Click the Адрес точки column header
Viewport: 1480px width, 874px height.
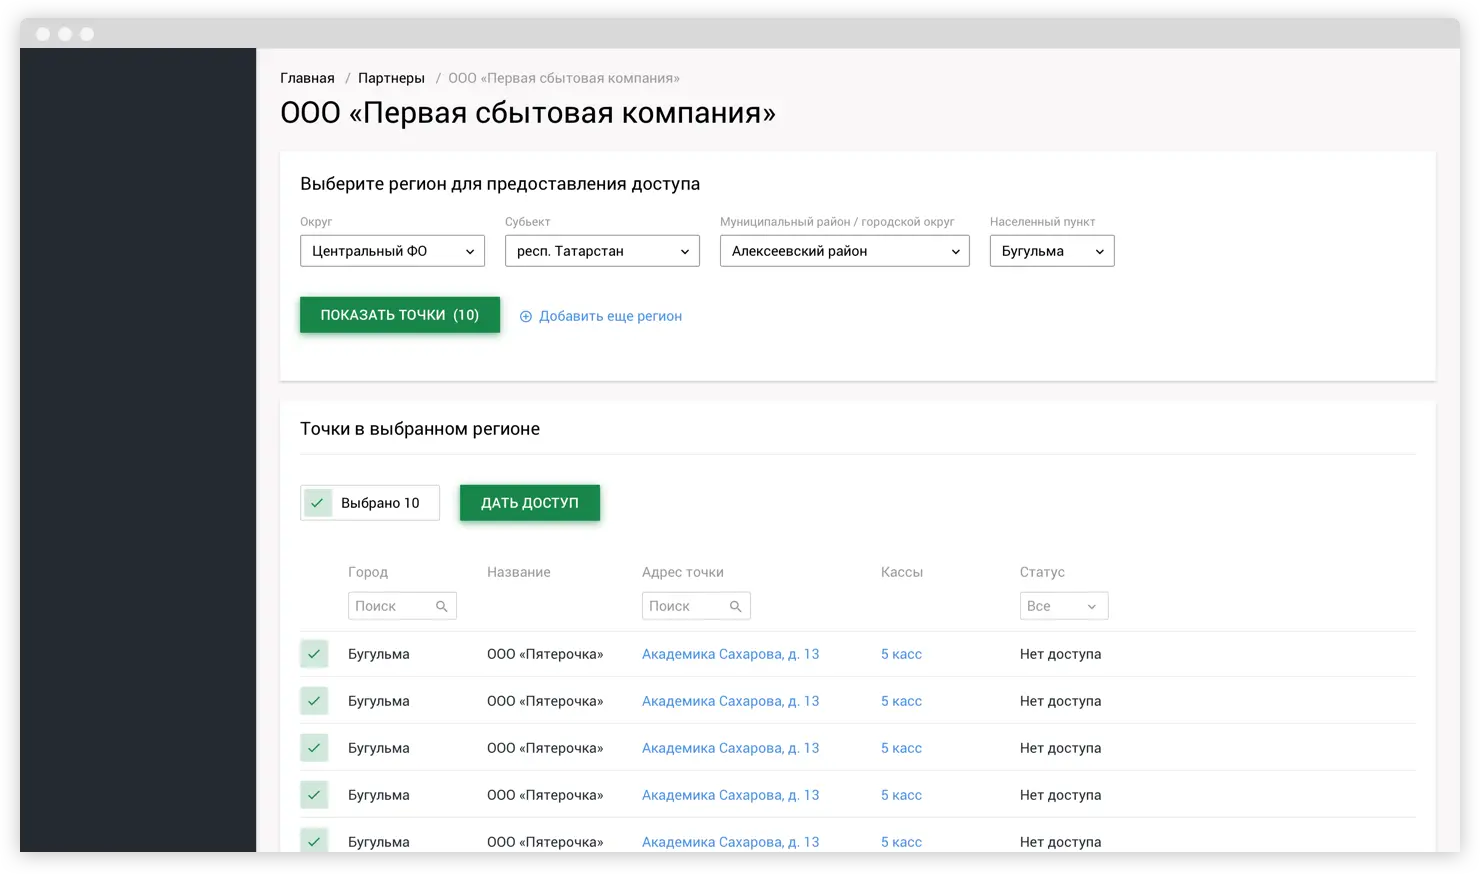(x=683, y=572)
